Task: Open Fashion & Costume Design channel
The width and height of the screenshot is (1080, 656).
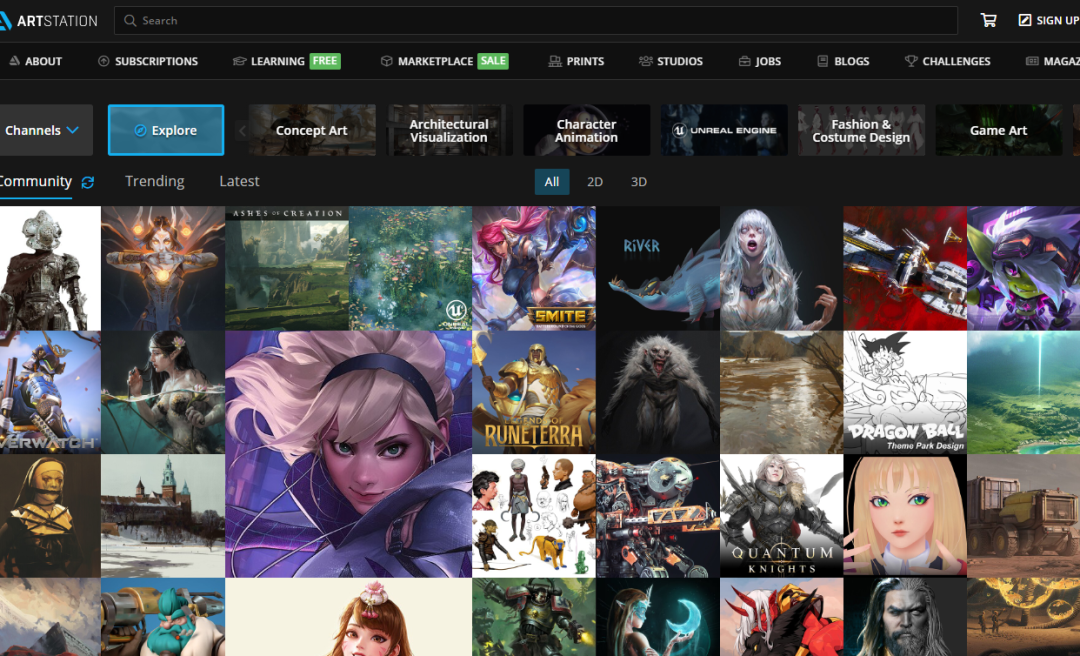Action: (x=861, y=130)
